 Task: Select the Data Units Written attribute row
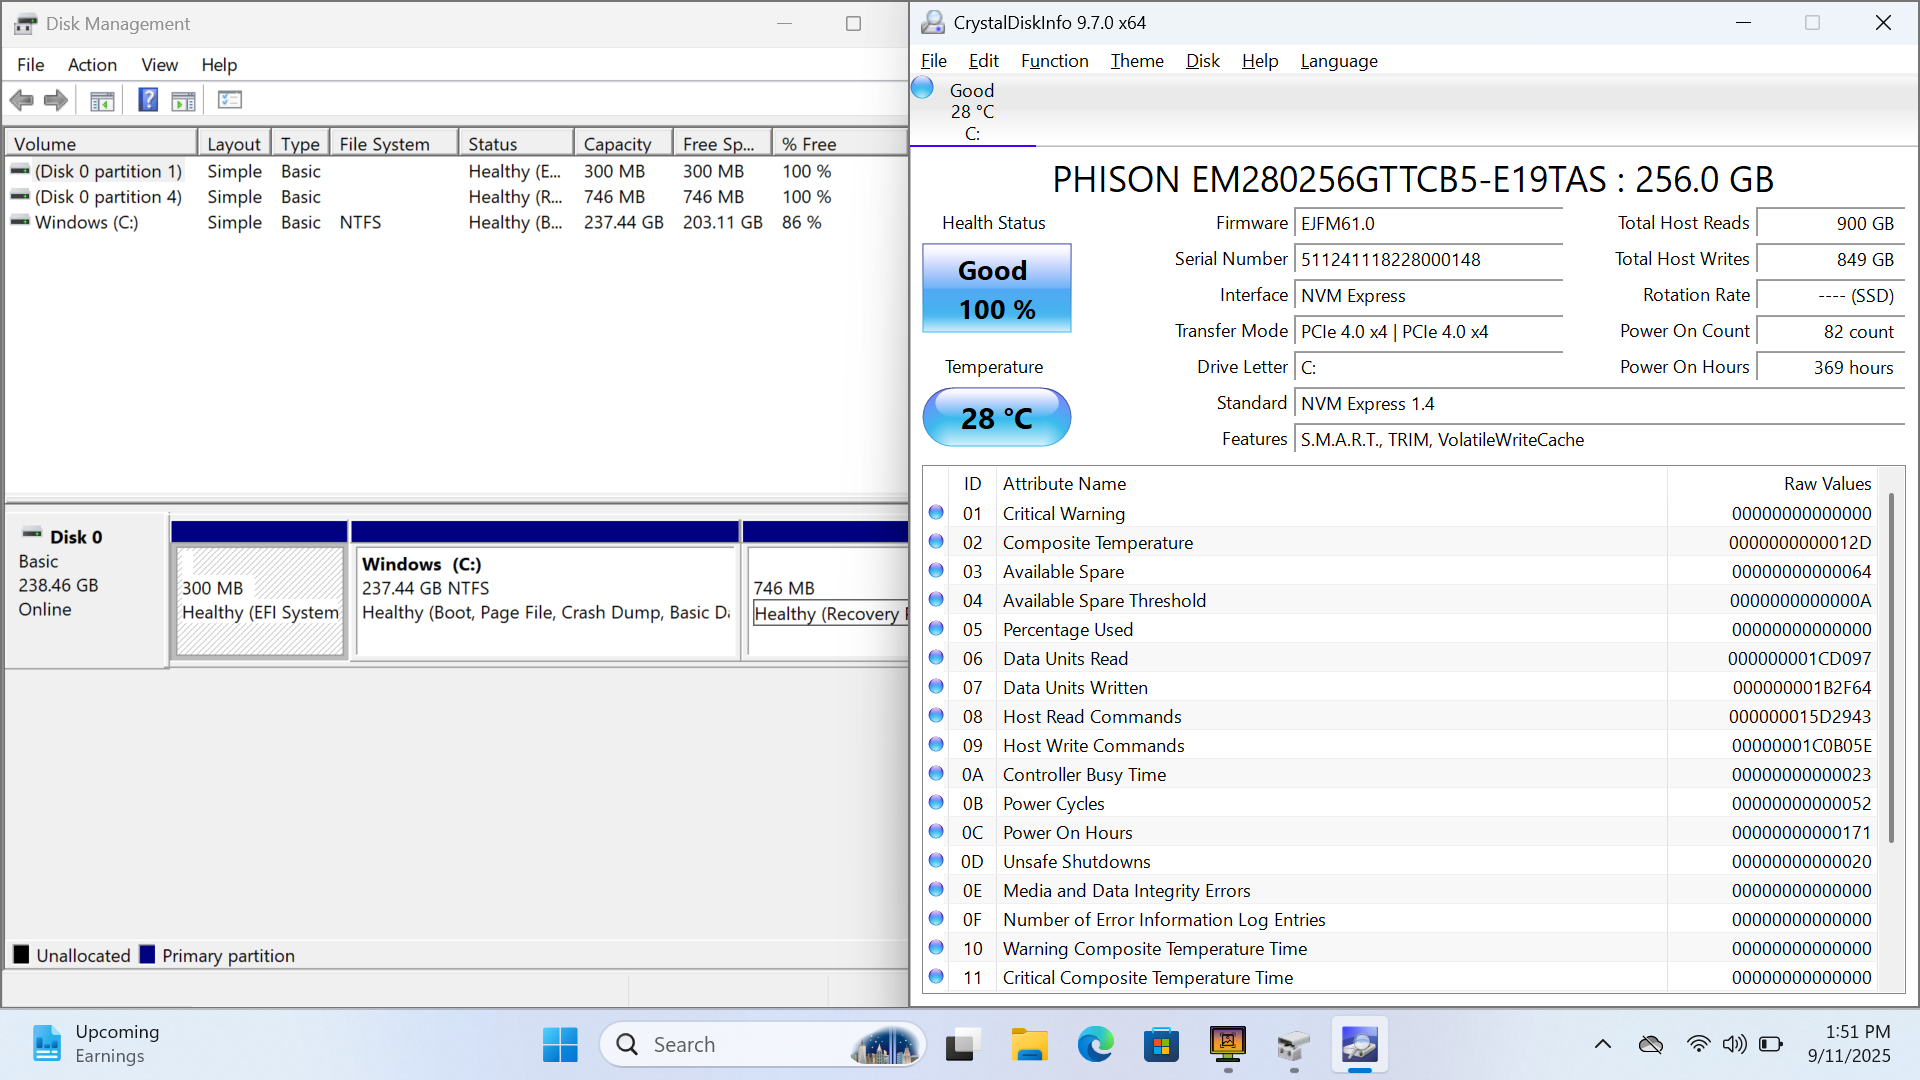1400,687
